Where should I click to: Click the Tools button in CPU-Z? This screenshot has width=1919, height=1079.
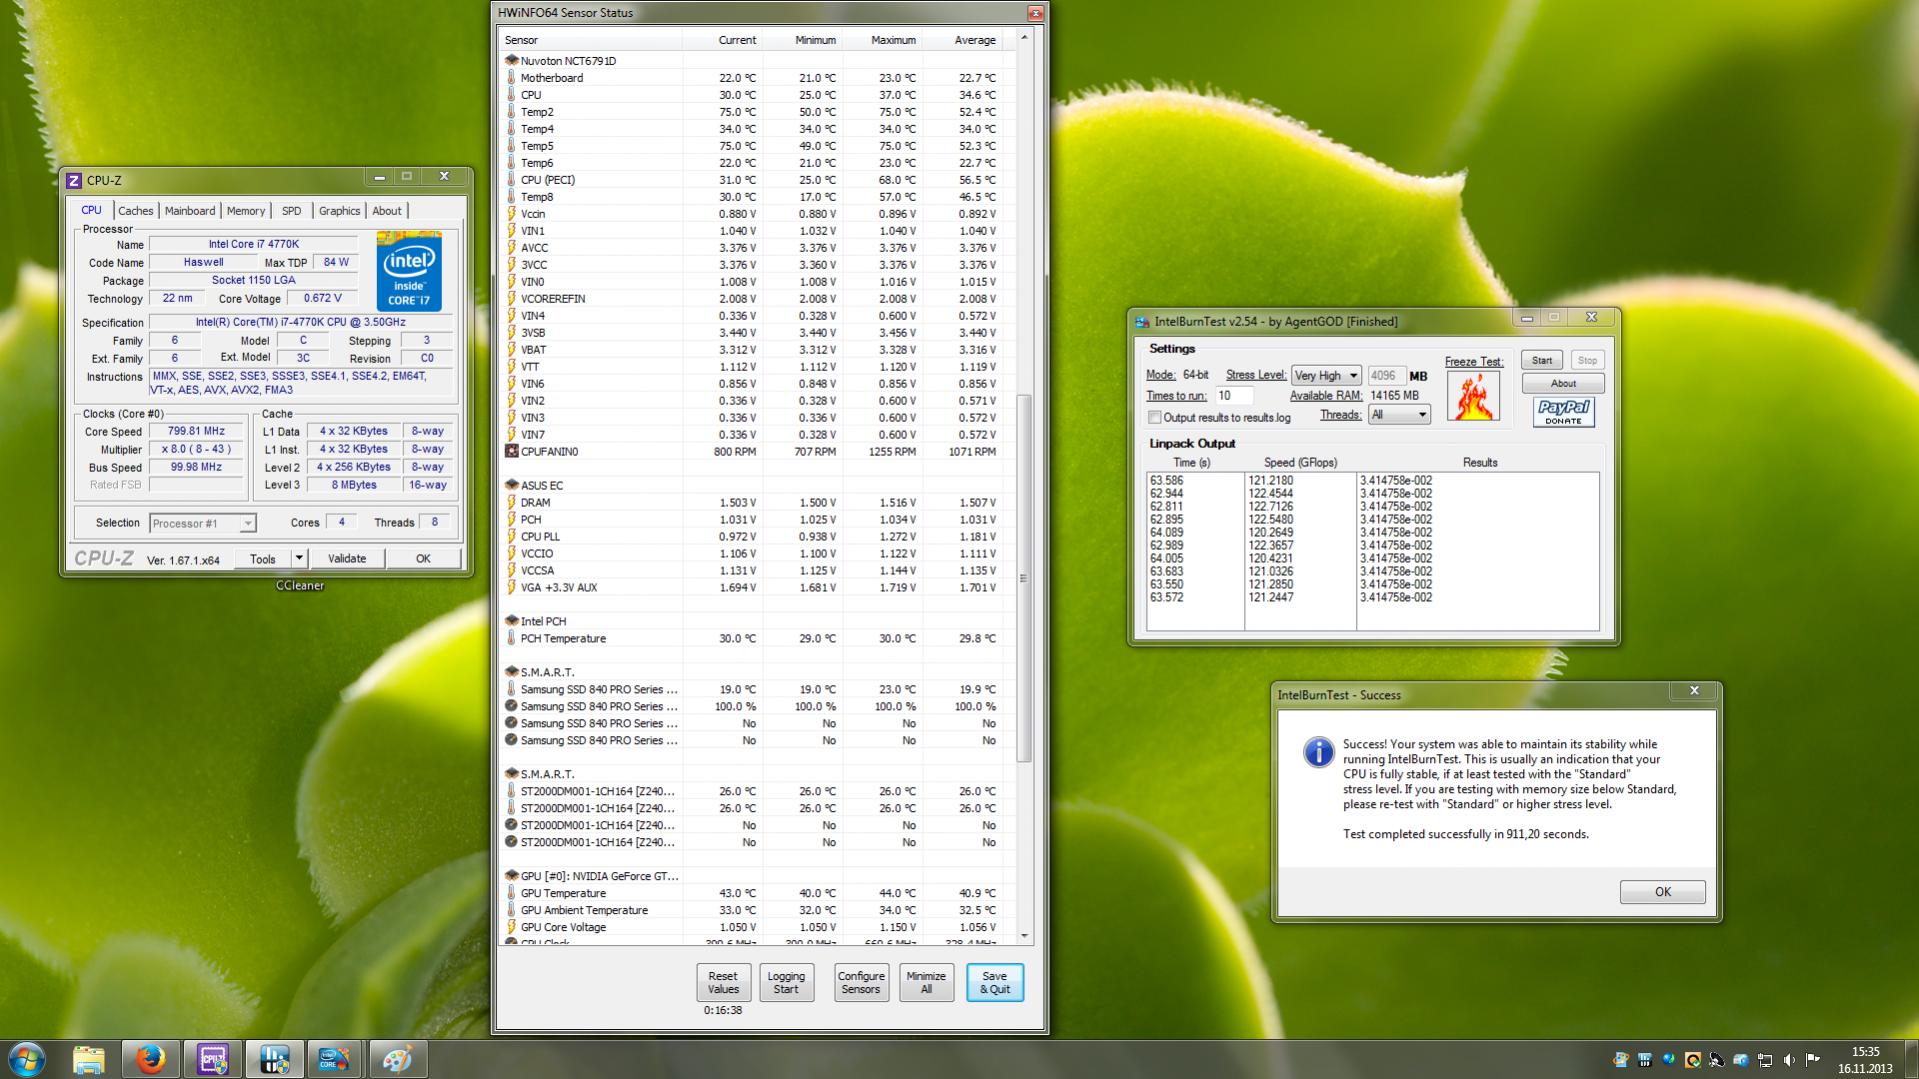click(263, 558)
